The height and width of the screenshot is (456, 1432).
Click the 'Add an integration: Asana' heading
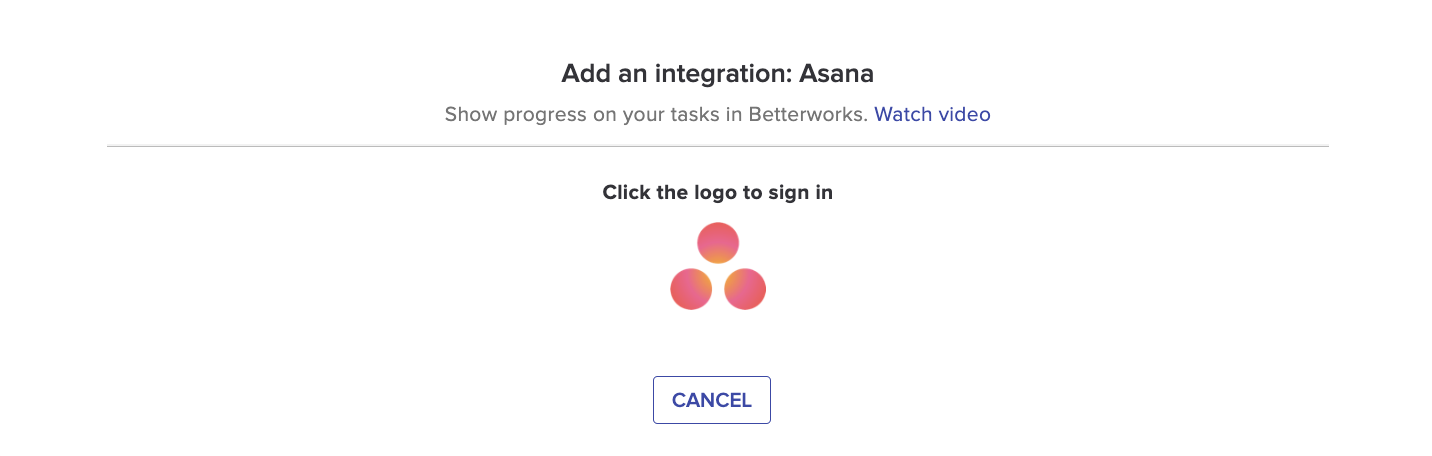718,73
